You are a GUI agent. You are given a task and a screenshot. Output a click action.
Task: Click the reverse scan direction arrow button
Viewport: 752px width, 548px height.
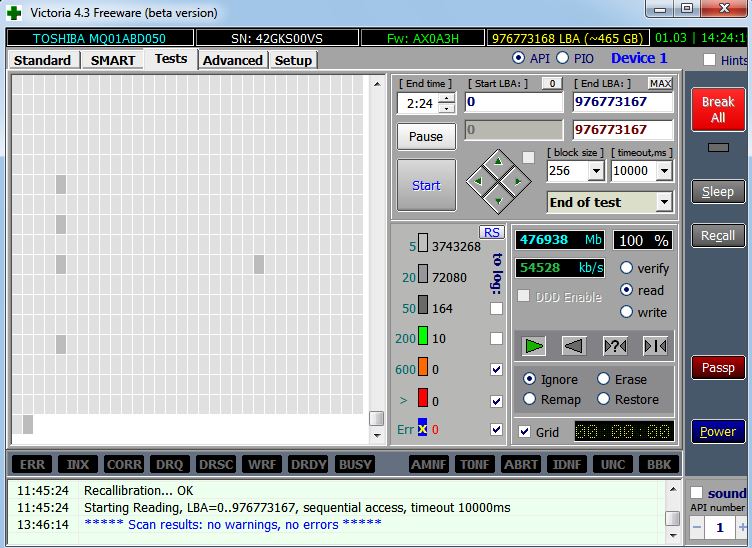[574, 346]
